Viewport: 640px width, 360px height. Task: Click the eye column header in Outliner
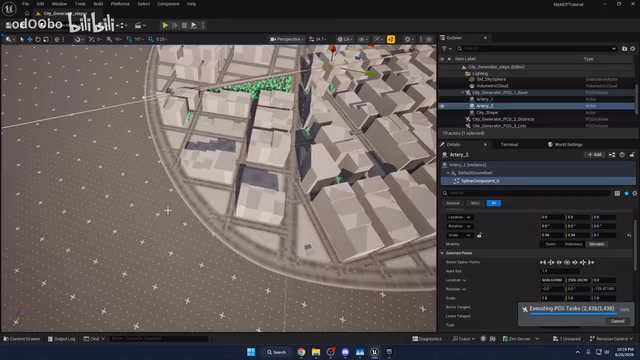pyautogui.click(x=442, y=59)
